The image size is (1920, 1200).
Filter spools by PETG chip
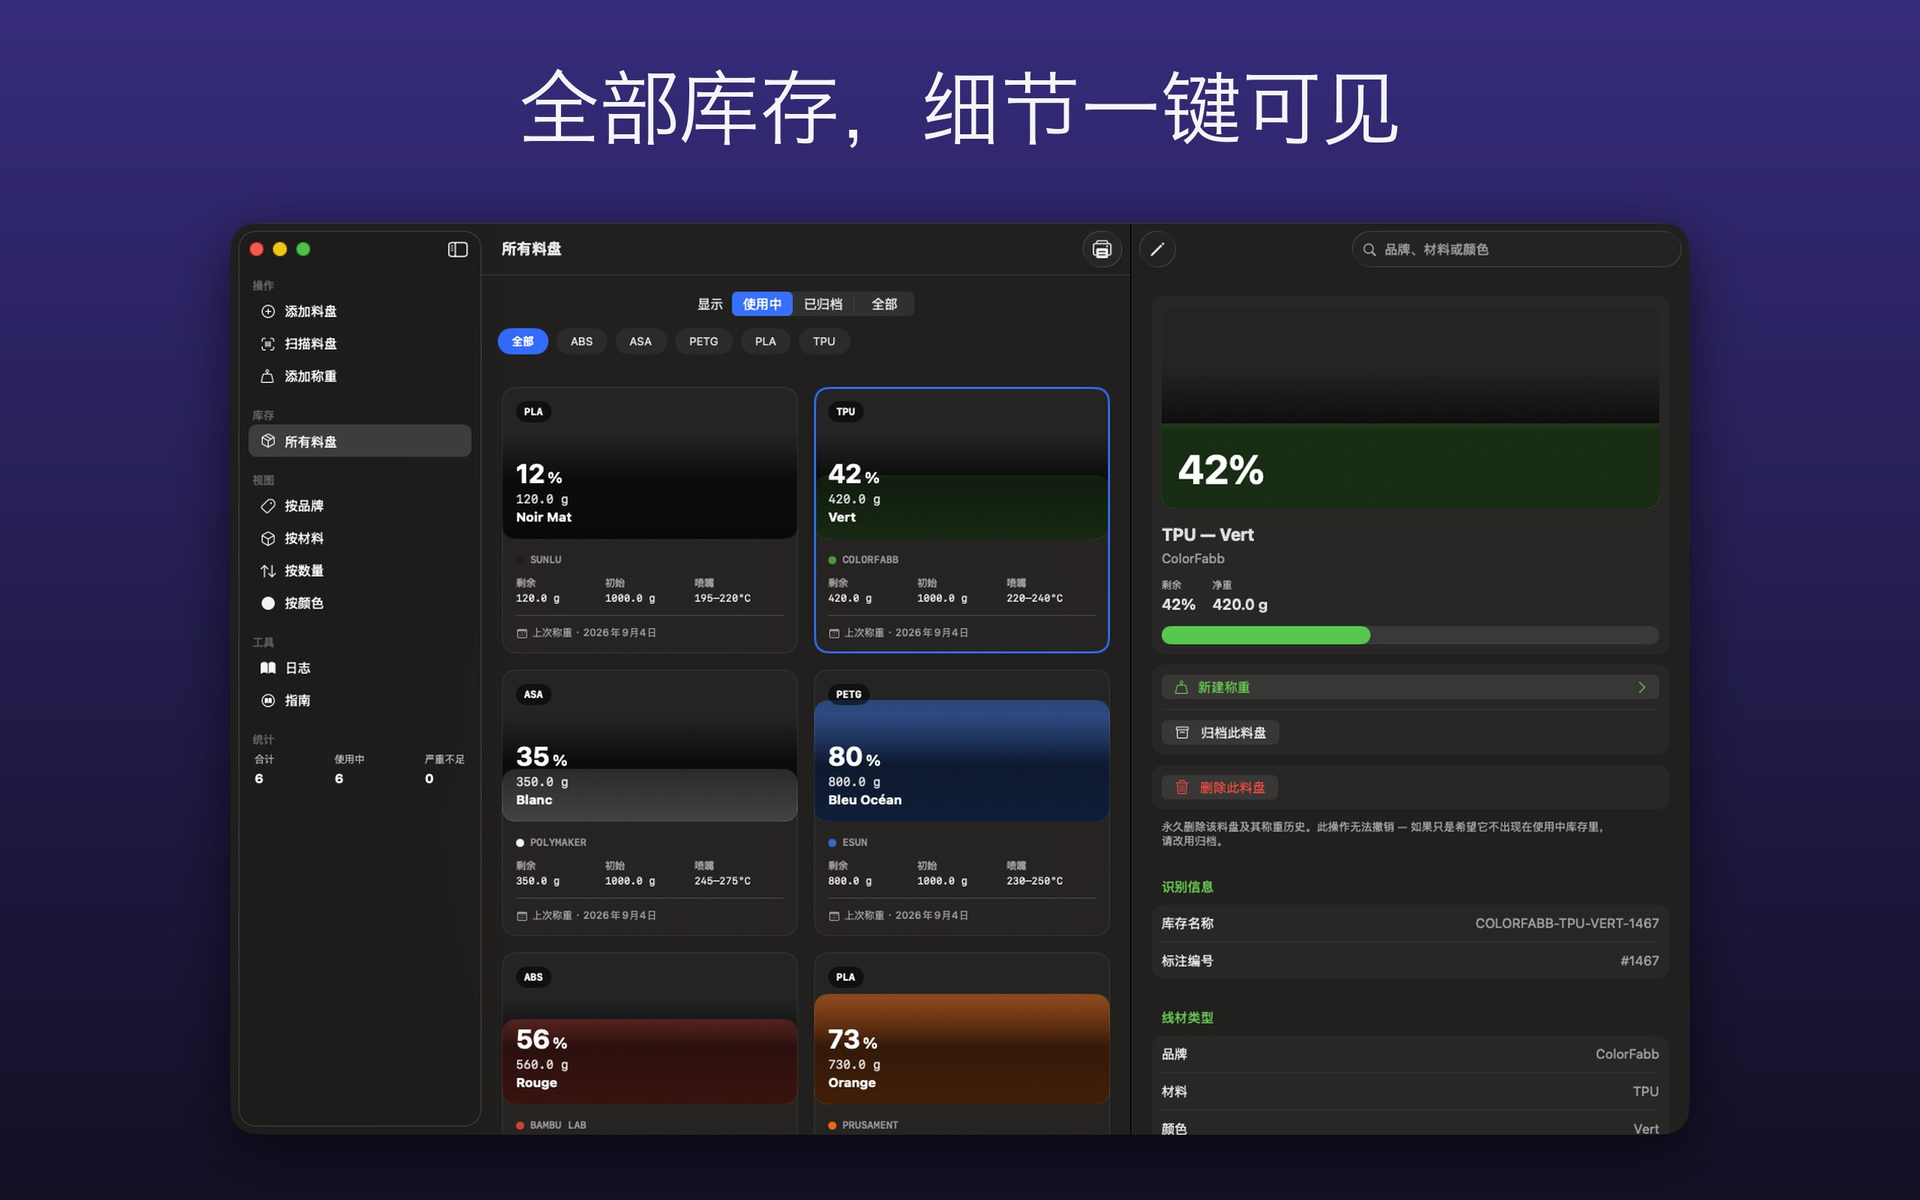(x=704, y=342)
